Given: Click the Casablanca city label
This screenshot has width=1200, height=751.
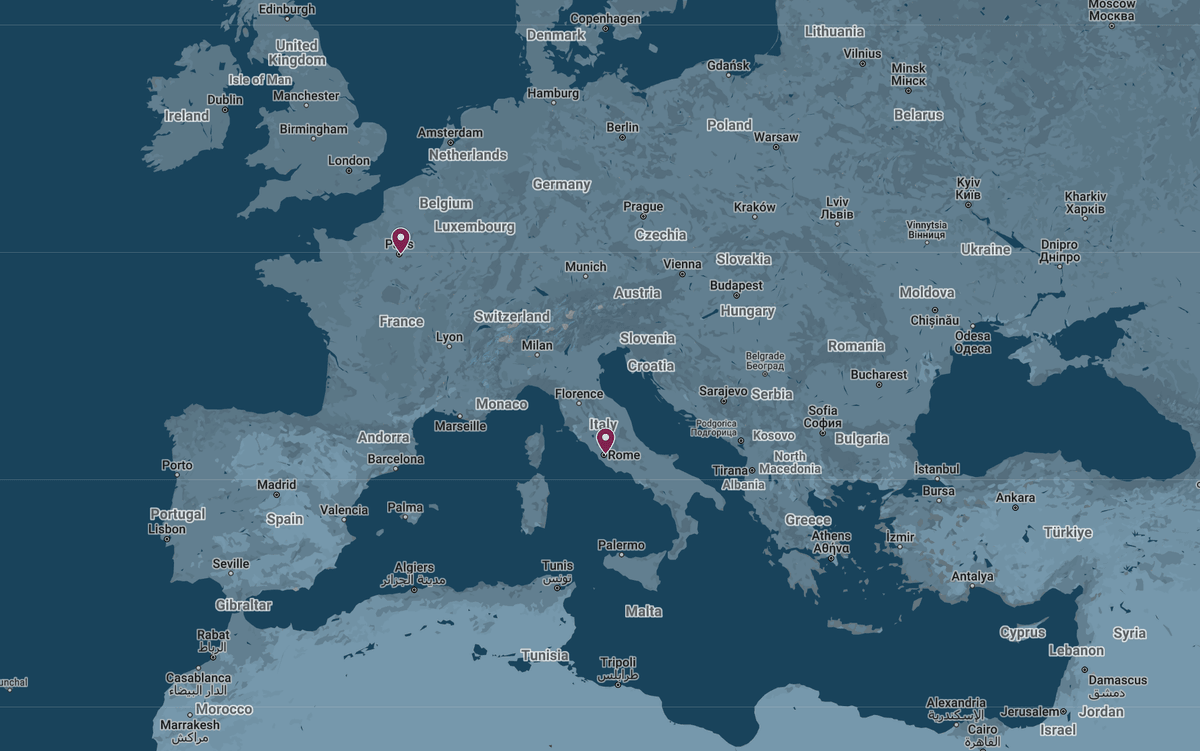Looking at the screenshot, I should point(198,684).
